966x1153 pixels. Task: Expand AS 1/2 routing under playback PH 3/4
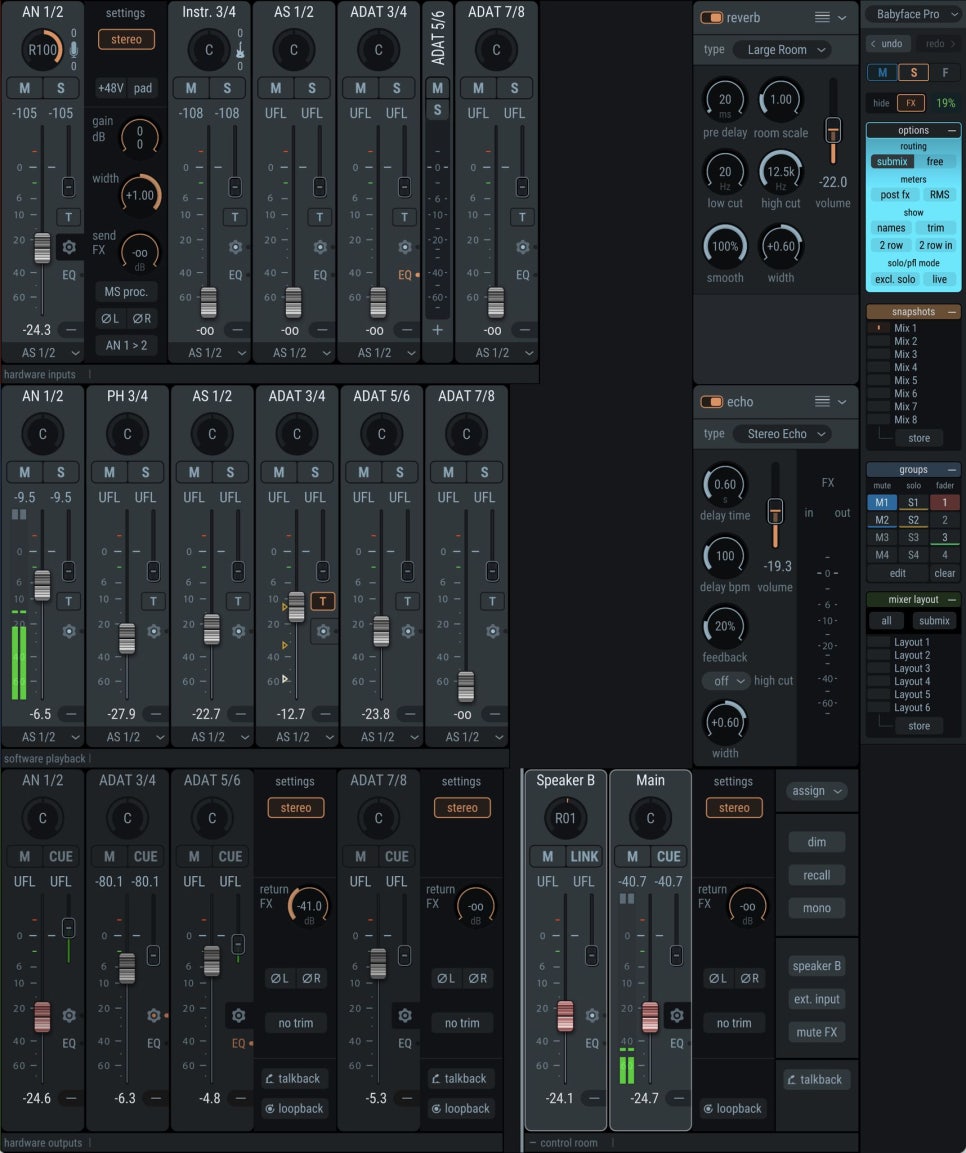point(128,737)
